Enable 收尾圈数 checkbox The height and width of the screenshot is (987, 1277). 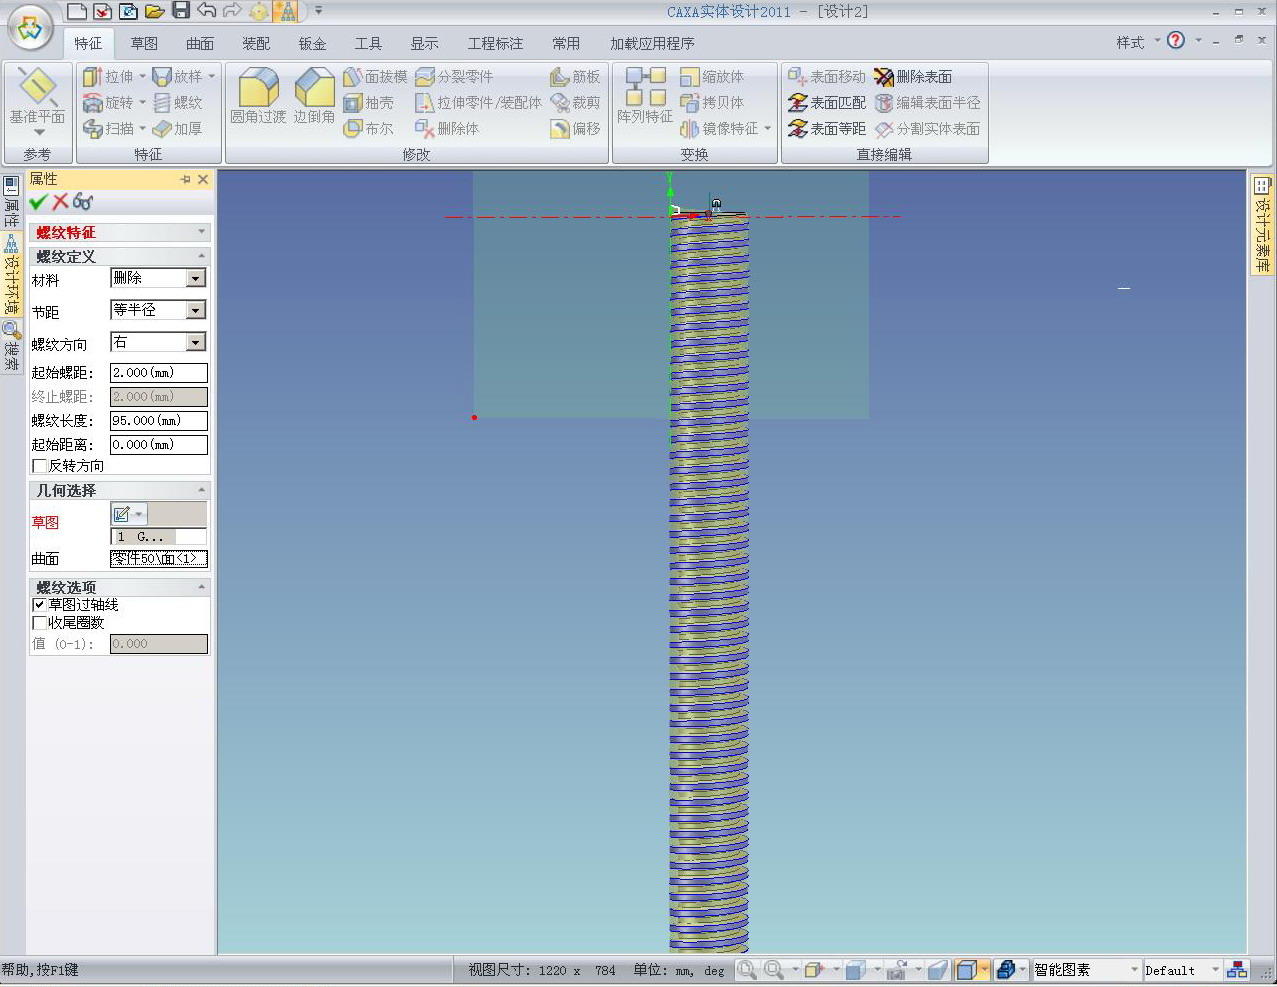click(x=40, y=623)
